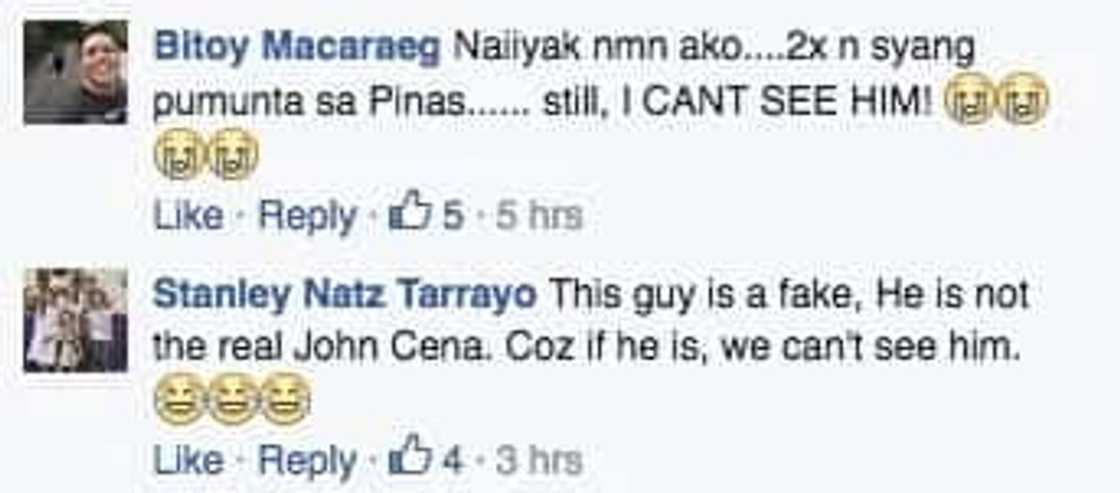The width and height of the screenshot is (1120, 493).
Task: Click the thumbs-up icon on Bitoy's comment
Action: coord(412,215)
